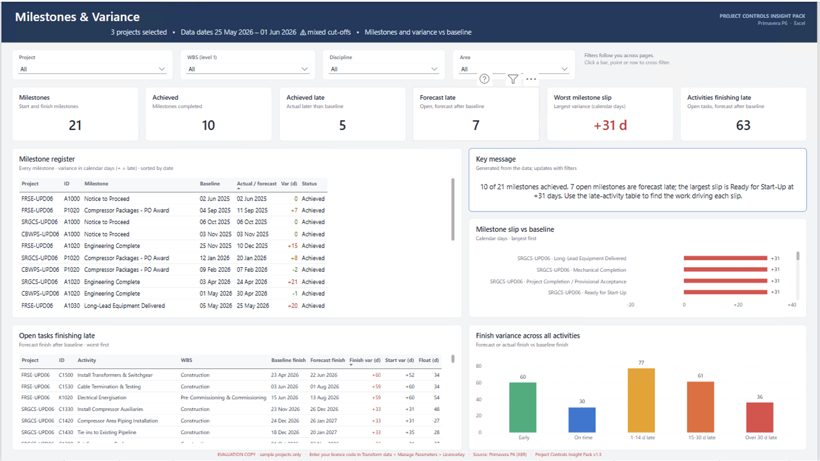Click the yellow 1-14 d late bar
The image size is (820, 461).
(641, 400)
